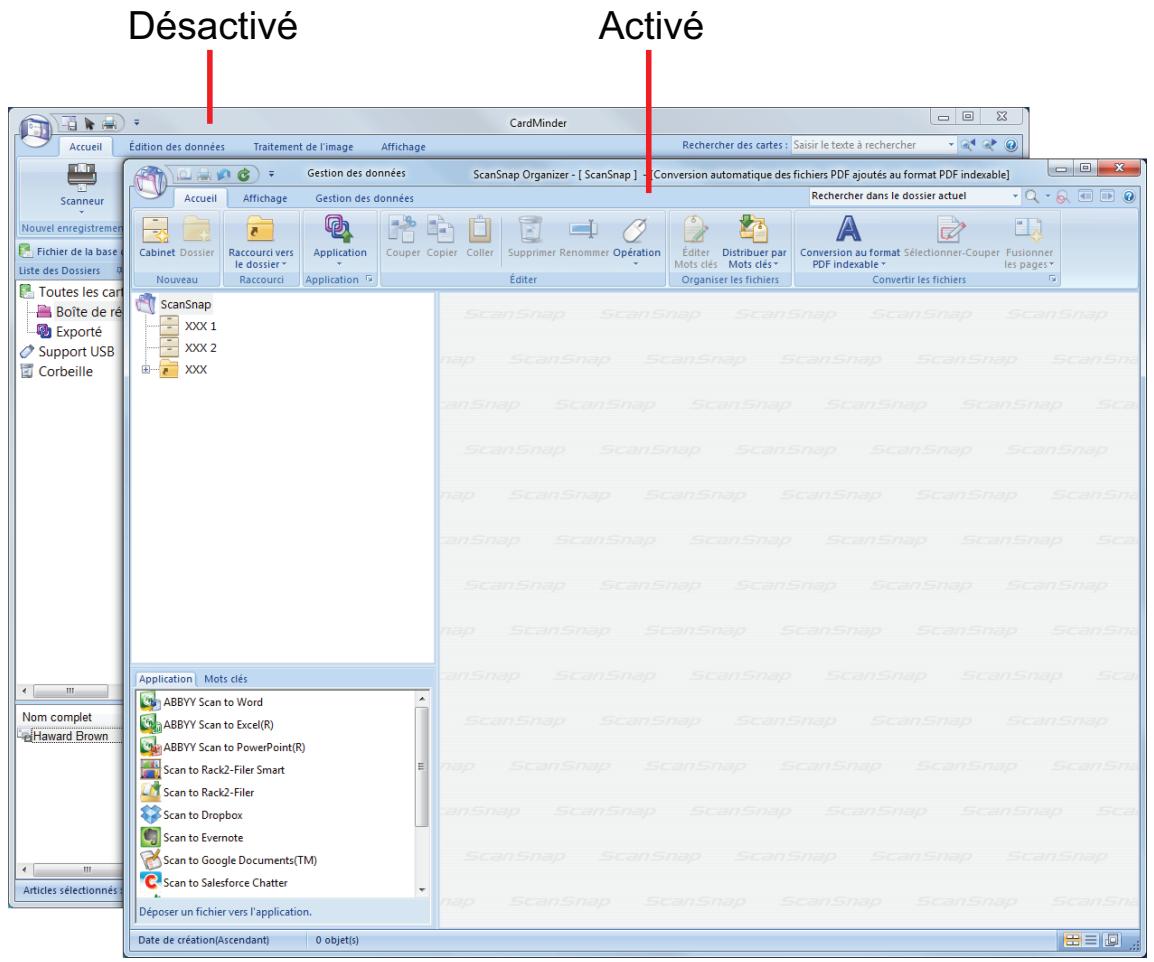
Task: Open Affichage tab in CardMinder
Action: [x=403, y=146]
